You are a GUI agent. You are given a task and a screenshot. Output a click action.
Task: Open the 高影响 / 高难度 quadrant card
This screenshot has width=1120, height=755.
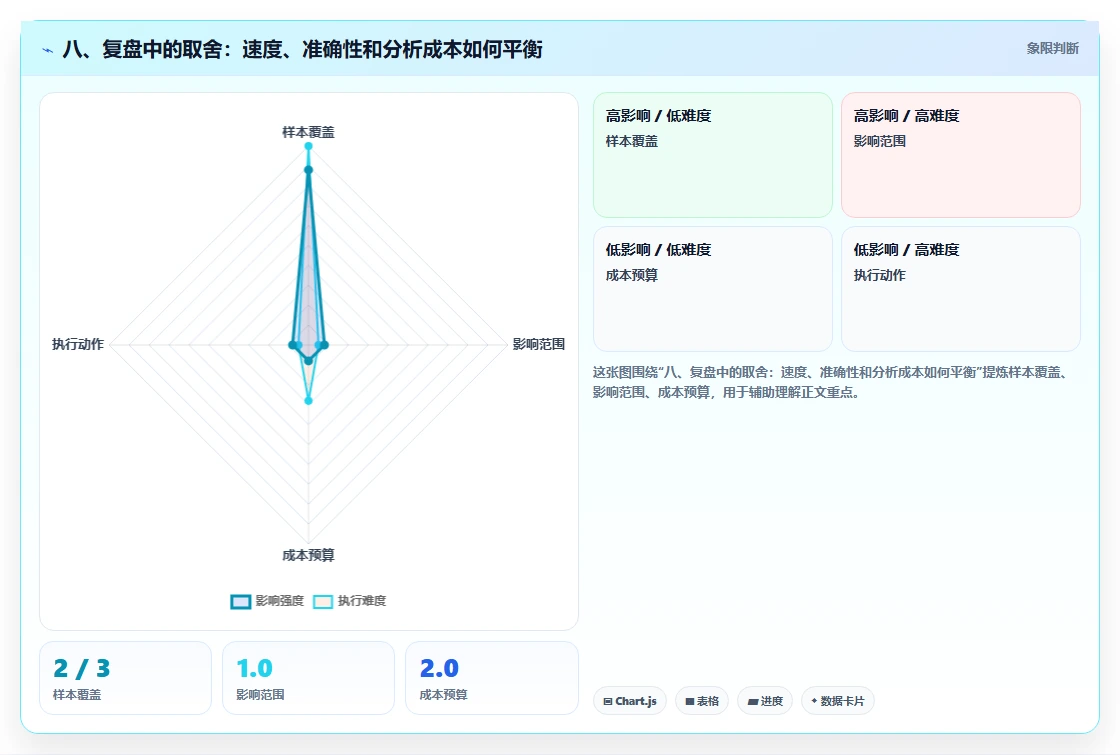(961, 155)
